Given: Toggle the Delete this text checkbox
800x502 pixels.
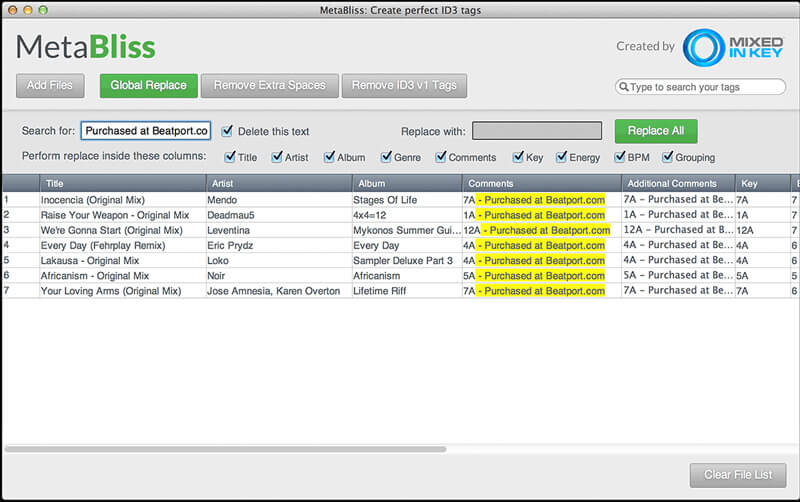Looking at the screenshot, I should point(227,131).
